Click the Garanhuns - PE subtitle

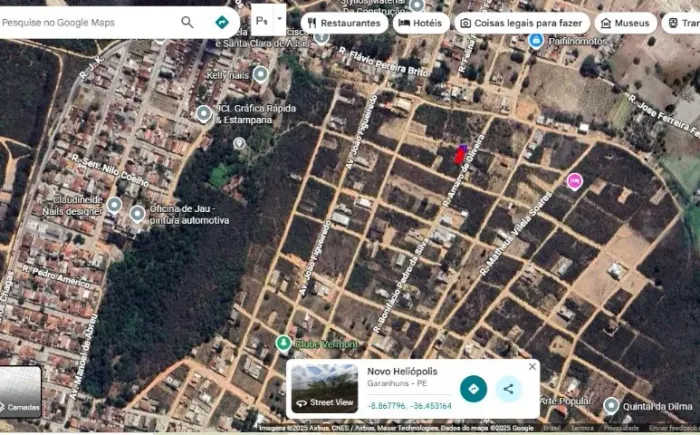(x=397, y=384)
